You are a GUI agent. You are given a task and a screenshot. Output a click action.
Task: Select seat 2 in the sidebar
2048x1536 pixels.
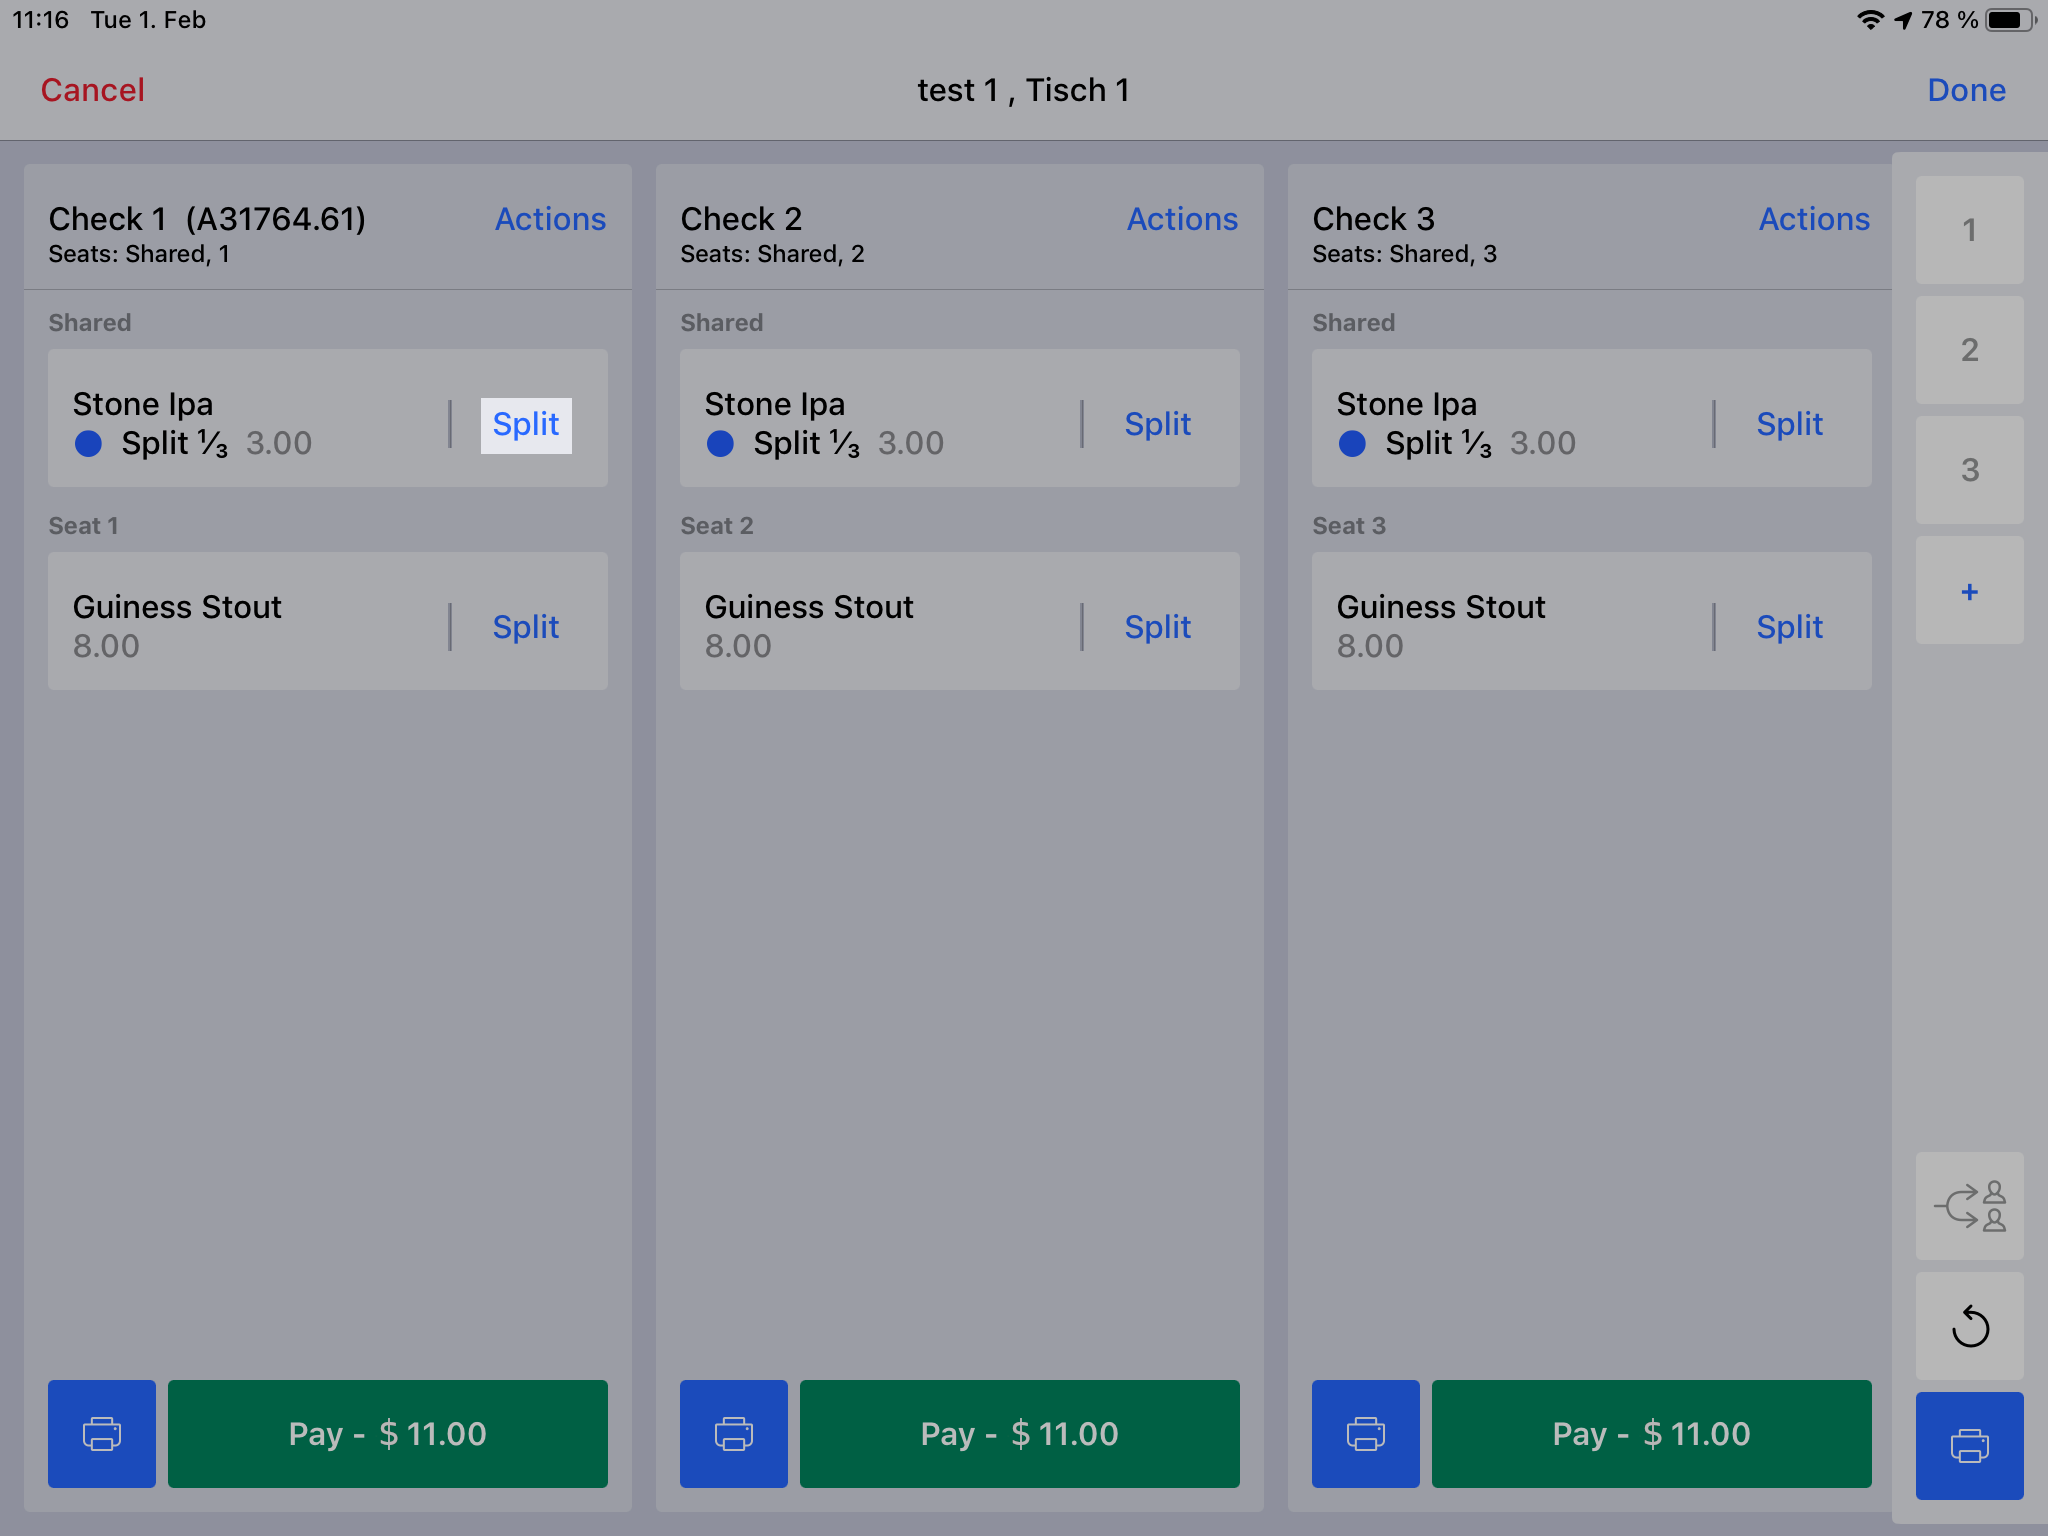[x=1970, y=350]
